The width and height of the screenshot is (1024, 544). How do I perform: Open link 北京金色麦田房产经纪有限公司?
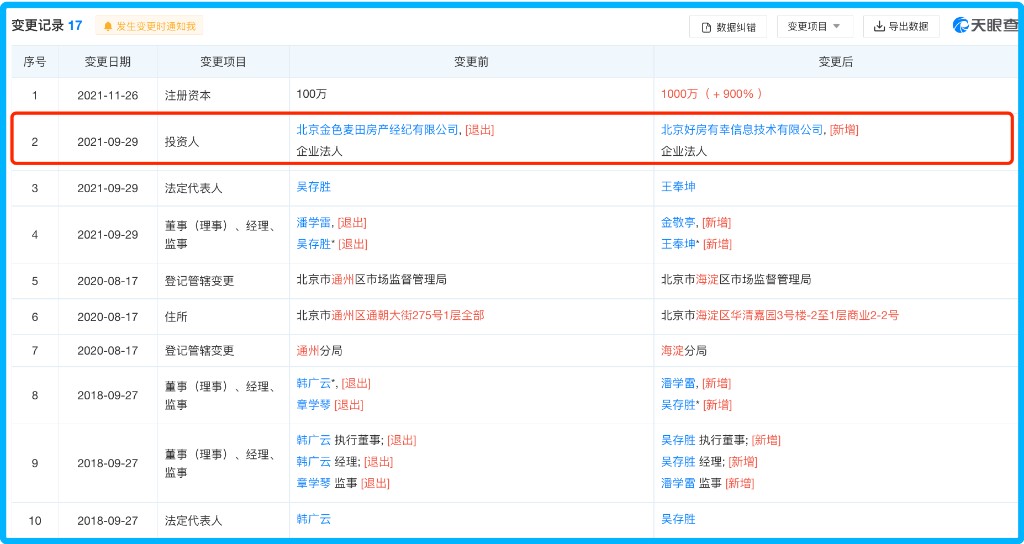click(377, 130)
